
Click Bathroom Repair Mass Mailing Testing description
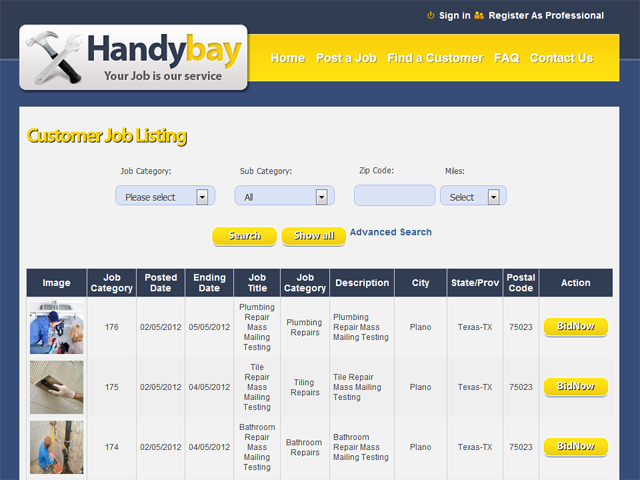(x=361, y=447)
